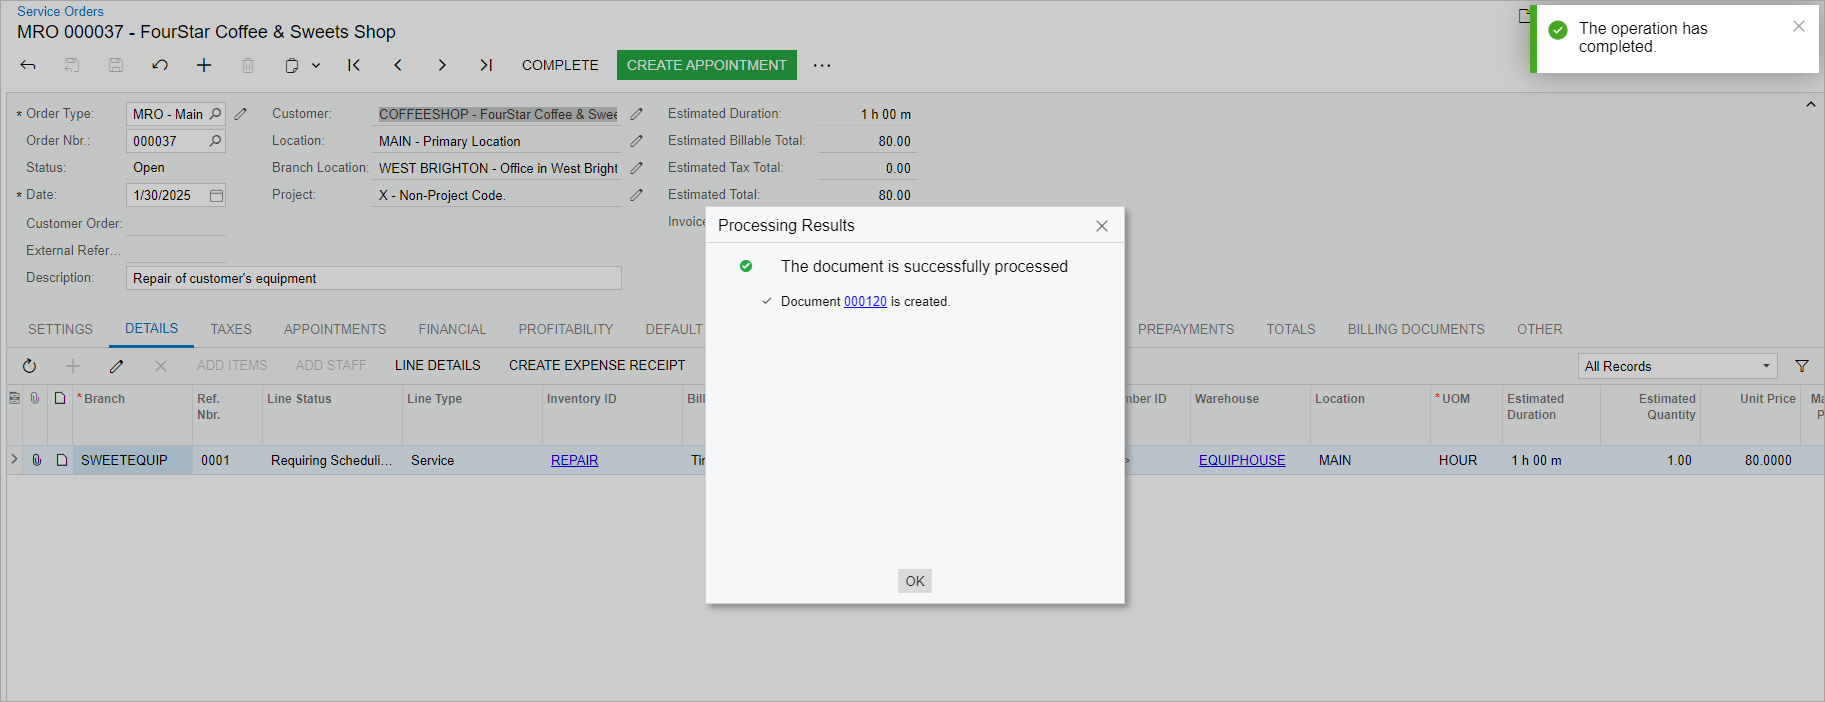
Task: Expand row 0001 with the chevron
Action: [x=14, y=460]
